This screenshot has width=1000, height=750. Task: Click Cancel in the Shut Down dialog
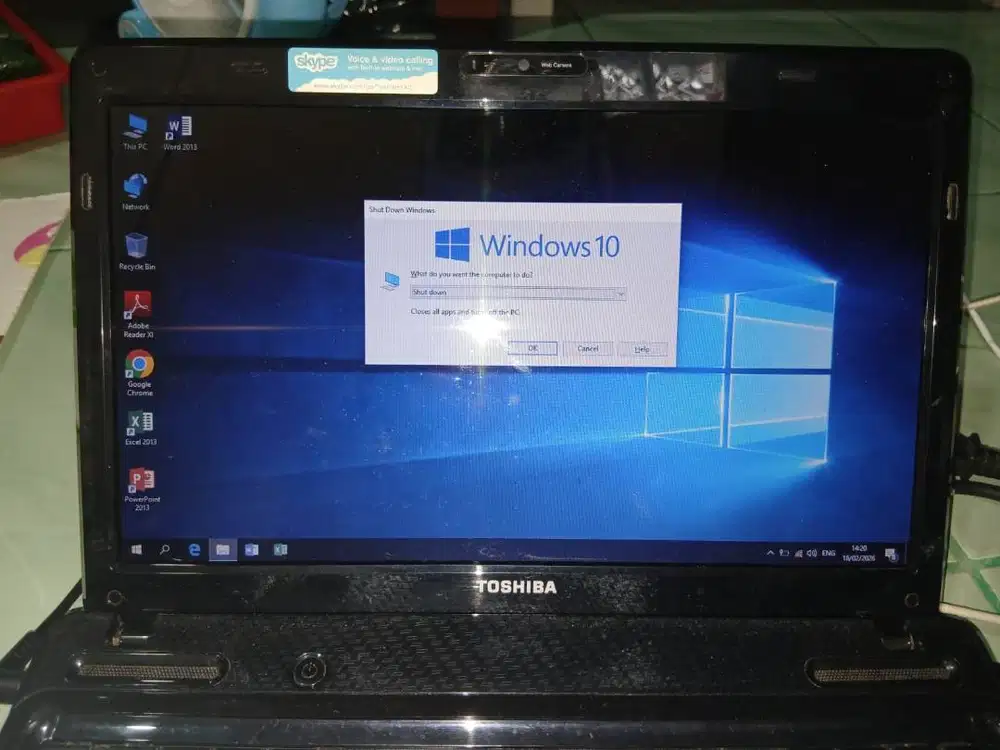[x=586, y=348]
